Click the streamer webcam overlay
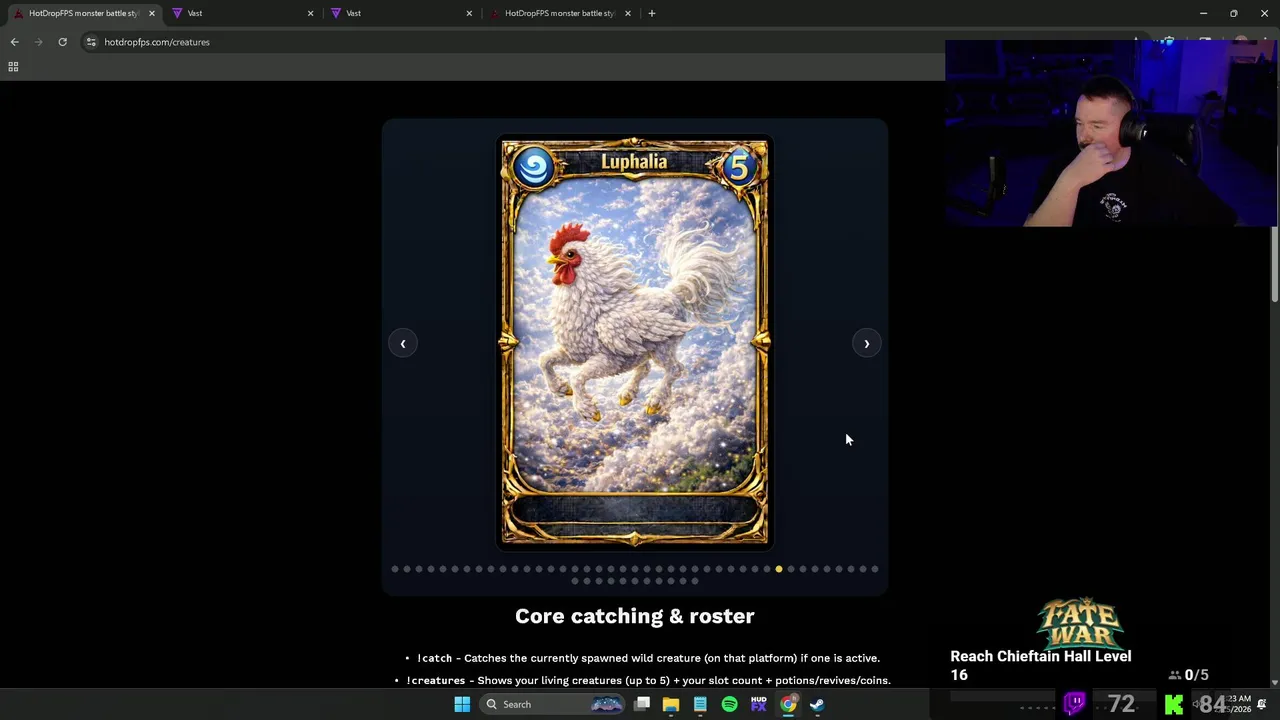The width and height of the screenshot is (1280, 720). click(1110, 133)
